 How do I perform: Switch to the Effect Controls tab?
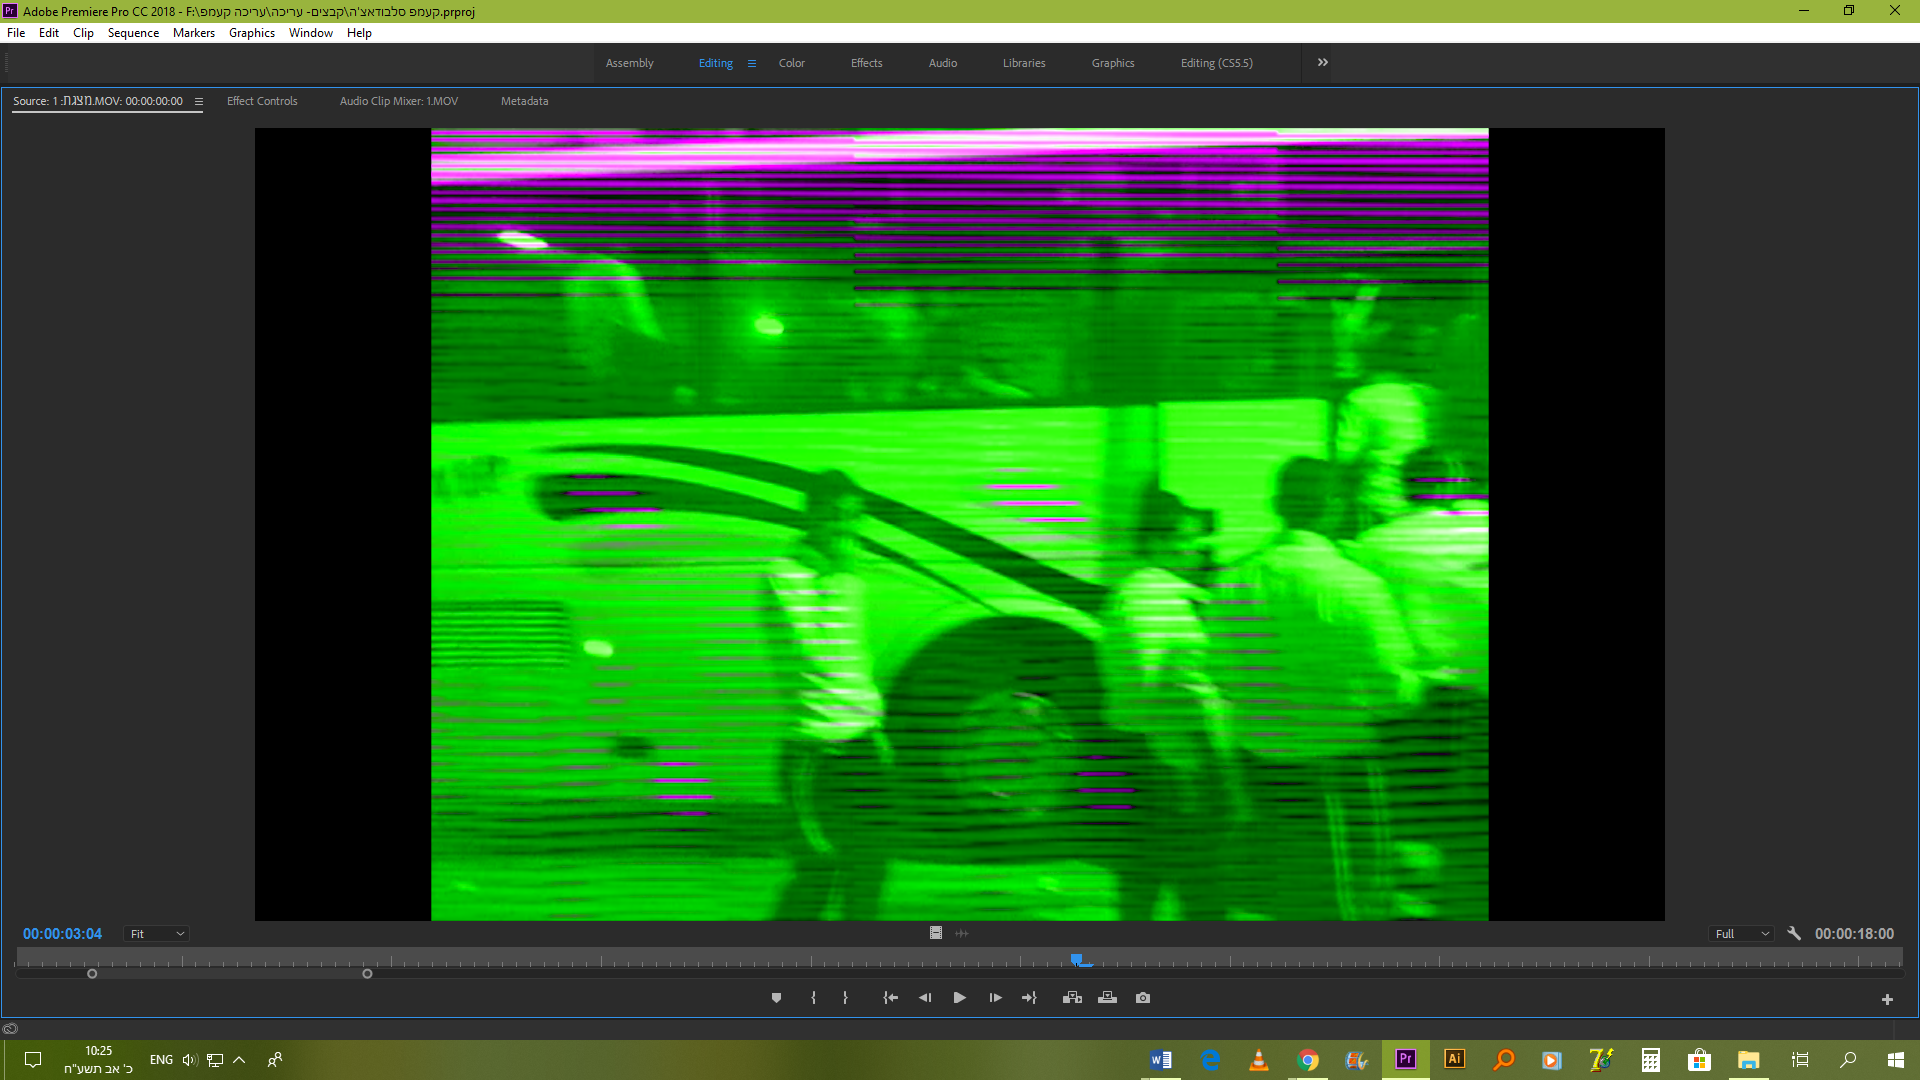coord(262,101)
